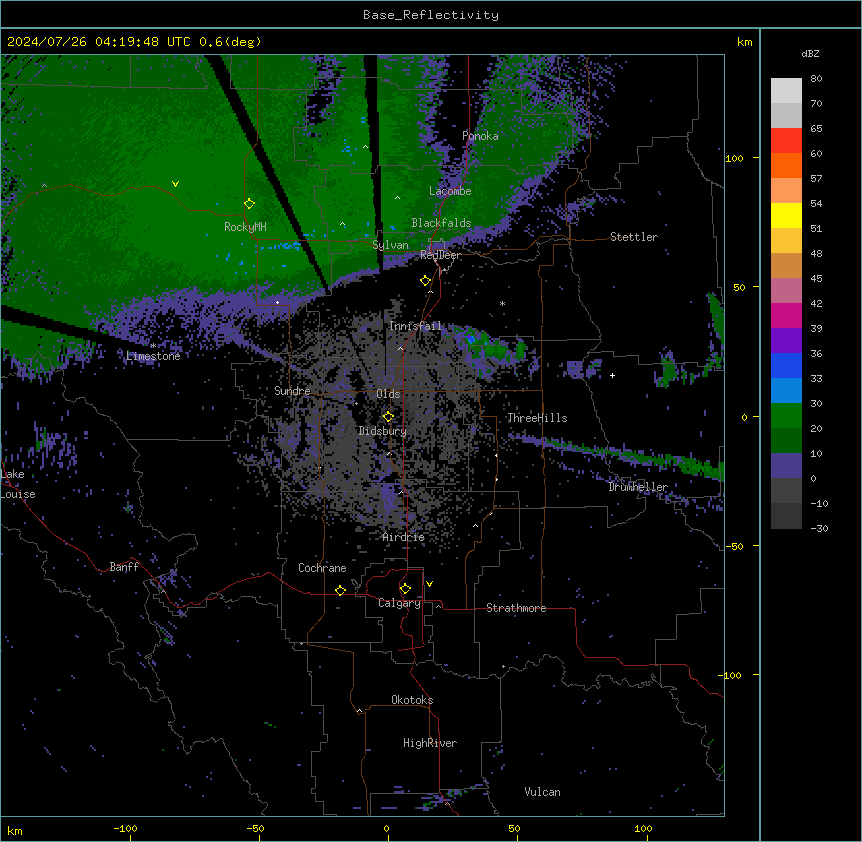This screenshot has height=842, width=862.
Task: Click the Calgary city label
Action: pos(400,603)
